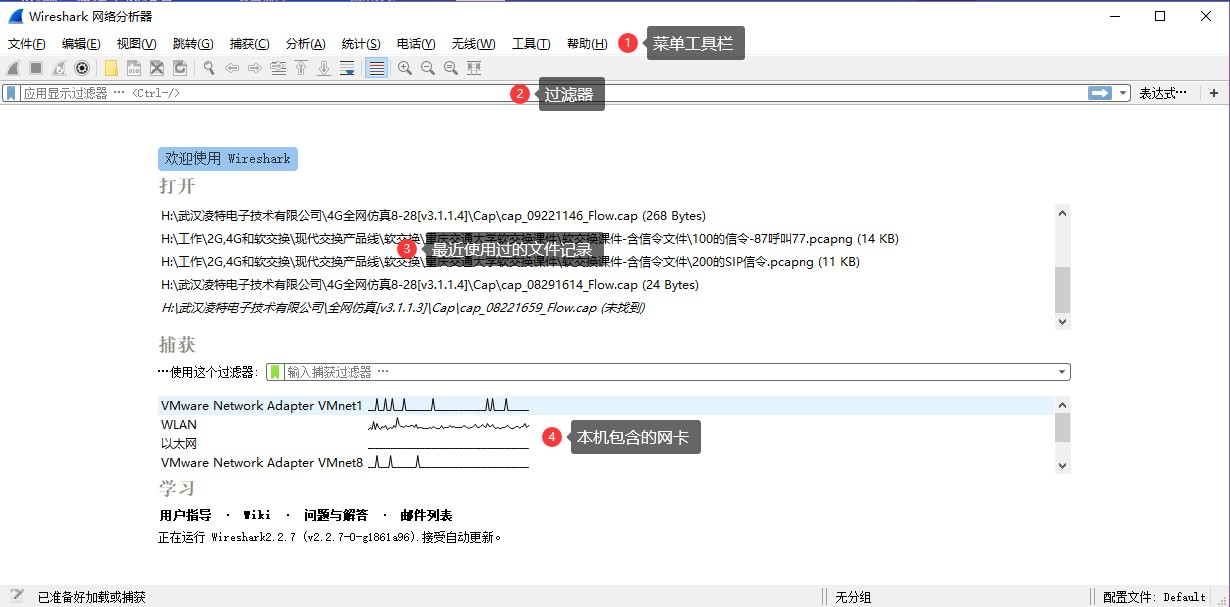1230x607 pixels.
Task: Click into the capture filter input
Action: [x=672, y=372]
